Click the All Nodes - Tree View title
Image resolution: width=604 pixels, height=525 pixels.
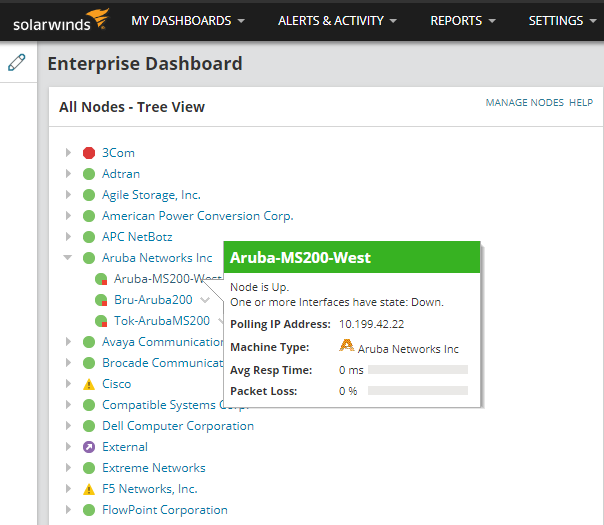(x=132, y=107)
